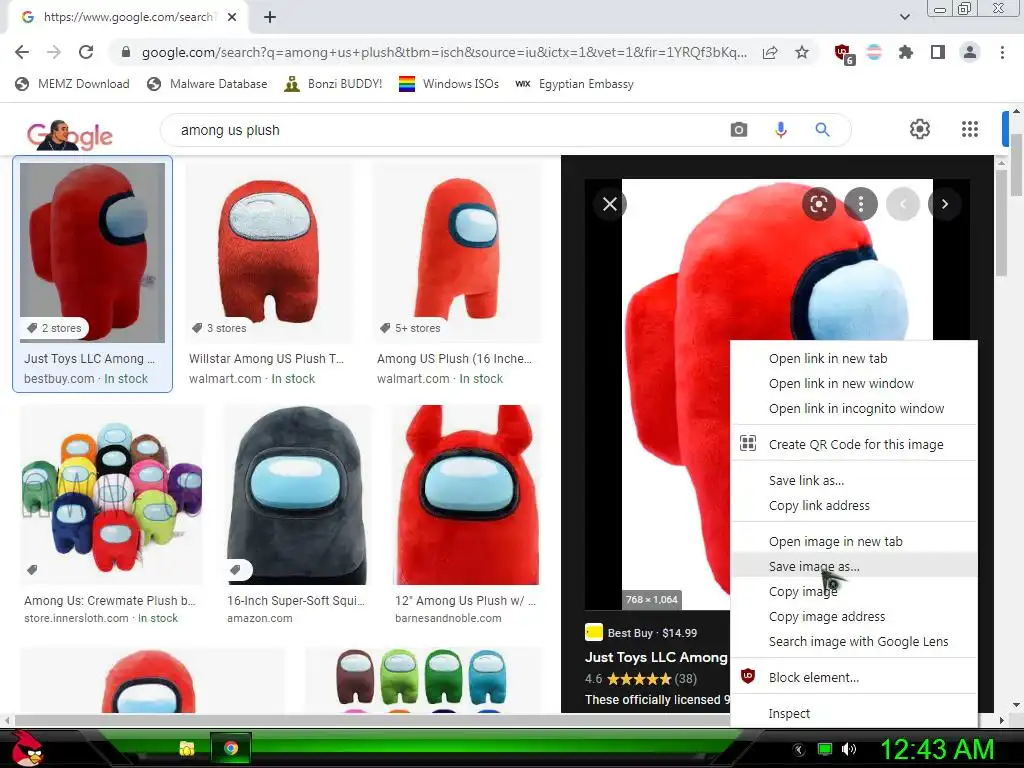1024x768 pixels.
Task: Open the Bonzi BUDDY! bookmark
Action: tap(333, 84)
